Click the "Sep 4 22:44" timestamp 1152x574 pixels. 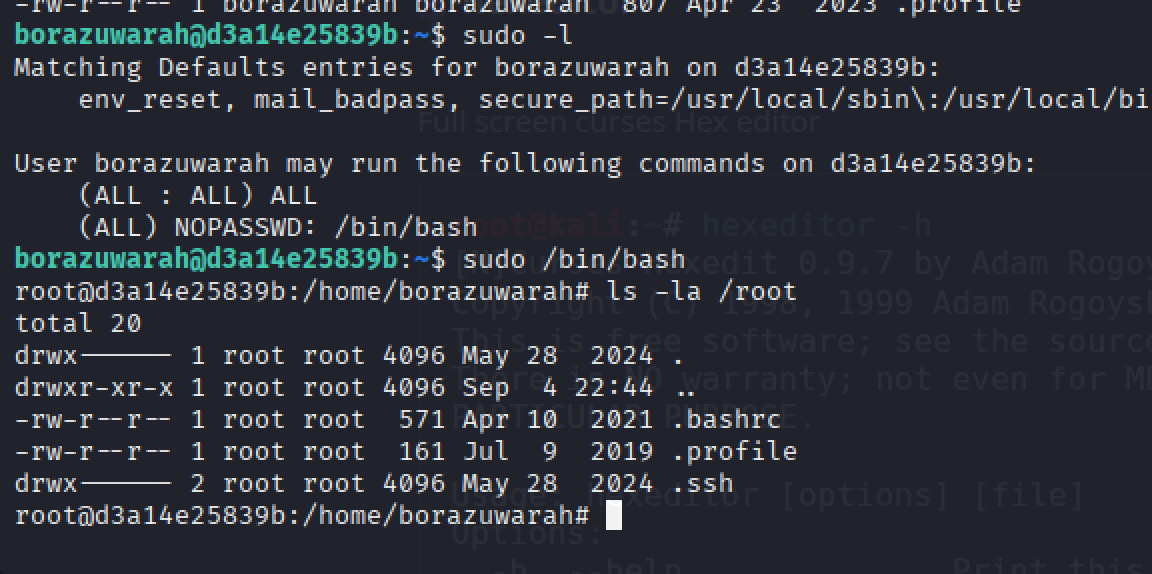[x=557, y=388]
